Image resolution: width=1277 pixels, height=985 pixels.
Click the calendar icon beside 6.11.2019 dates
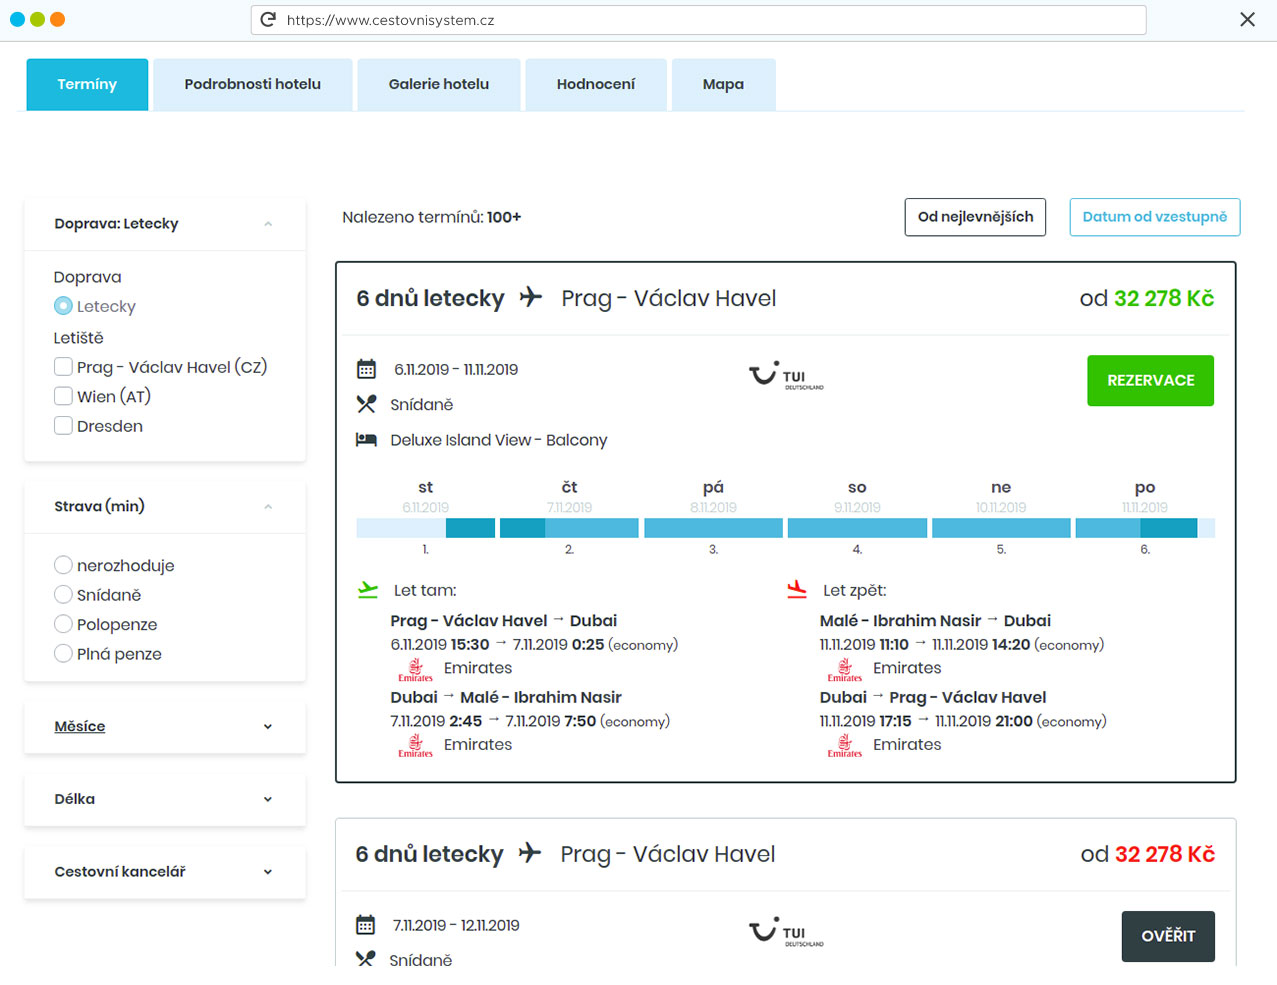pos(367,370)
